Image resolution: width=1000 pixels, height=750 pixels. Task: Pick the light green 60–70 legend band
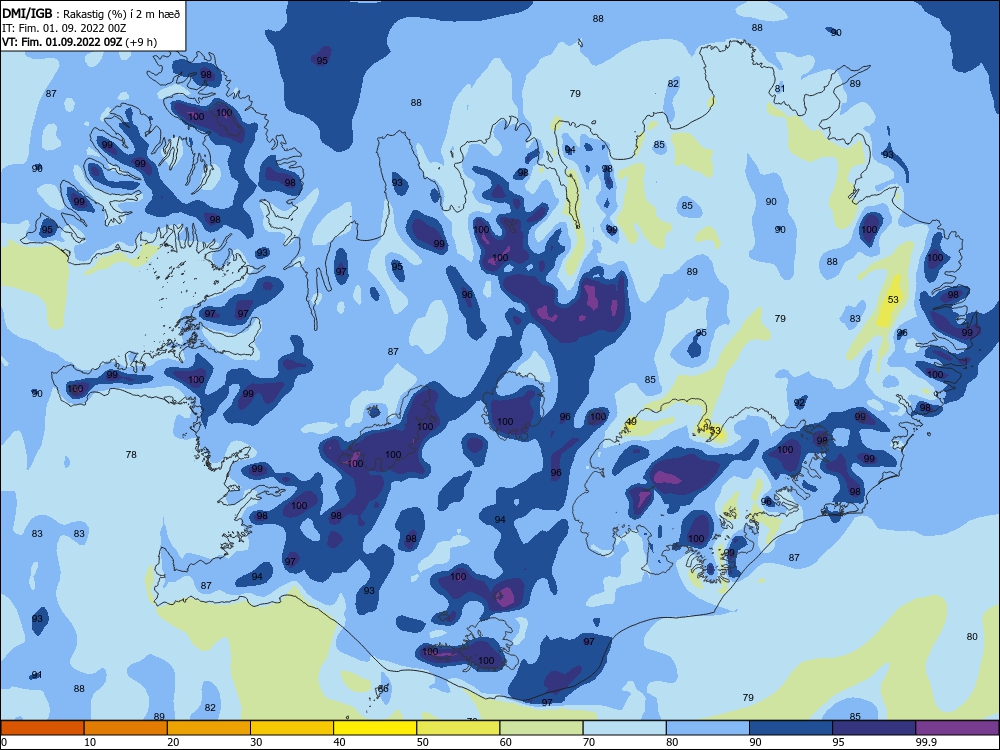[x=541, y=728]
